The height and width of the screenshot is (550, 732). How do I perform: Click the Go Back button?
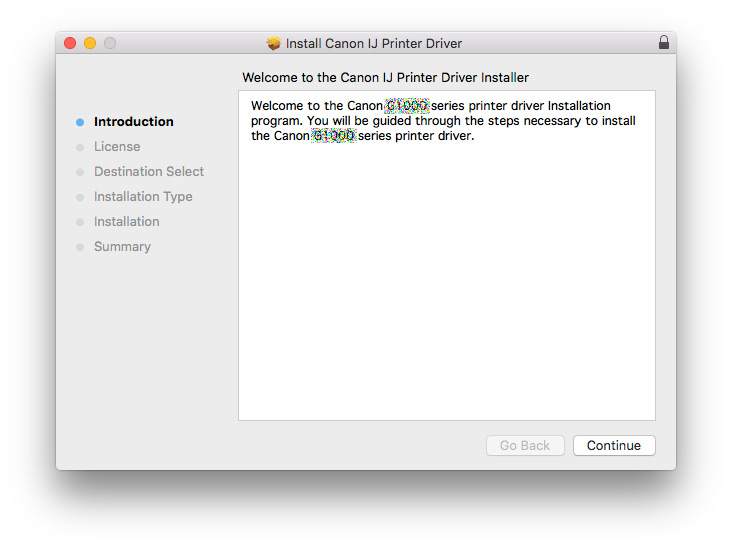coord(525,445)
